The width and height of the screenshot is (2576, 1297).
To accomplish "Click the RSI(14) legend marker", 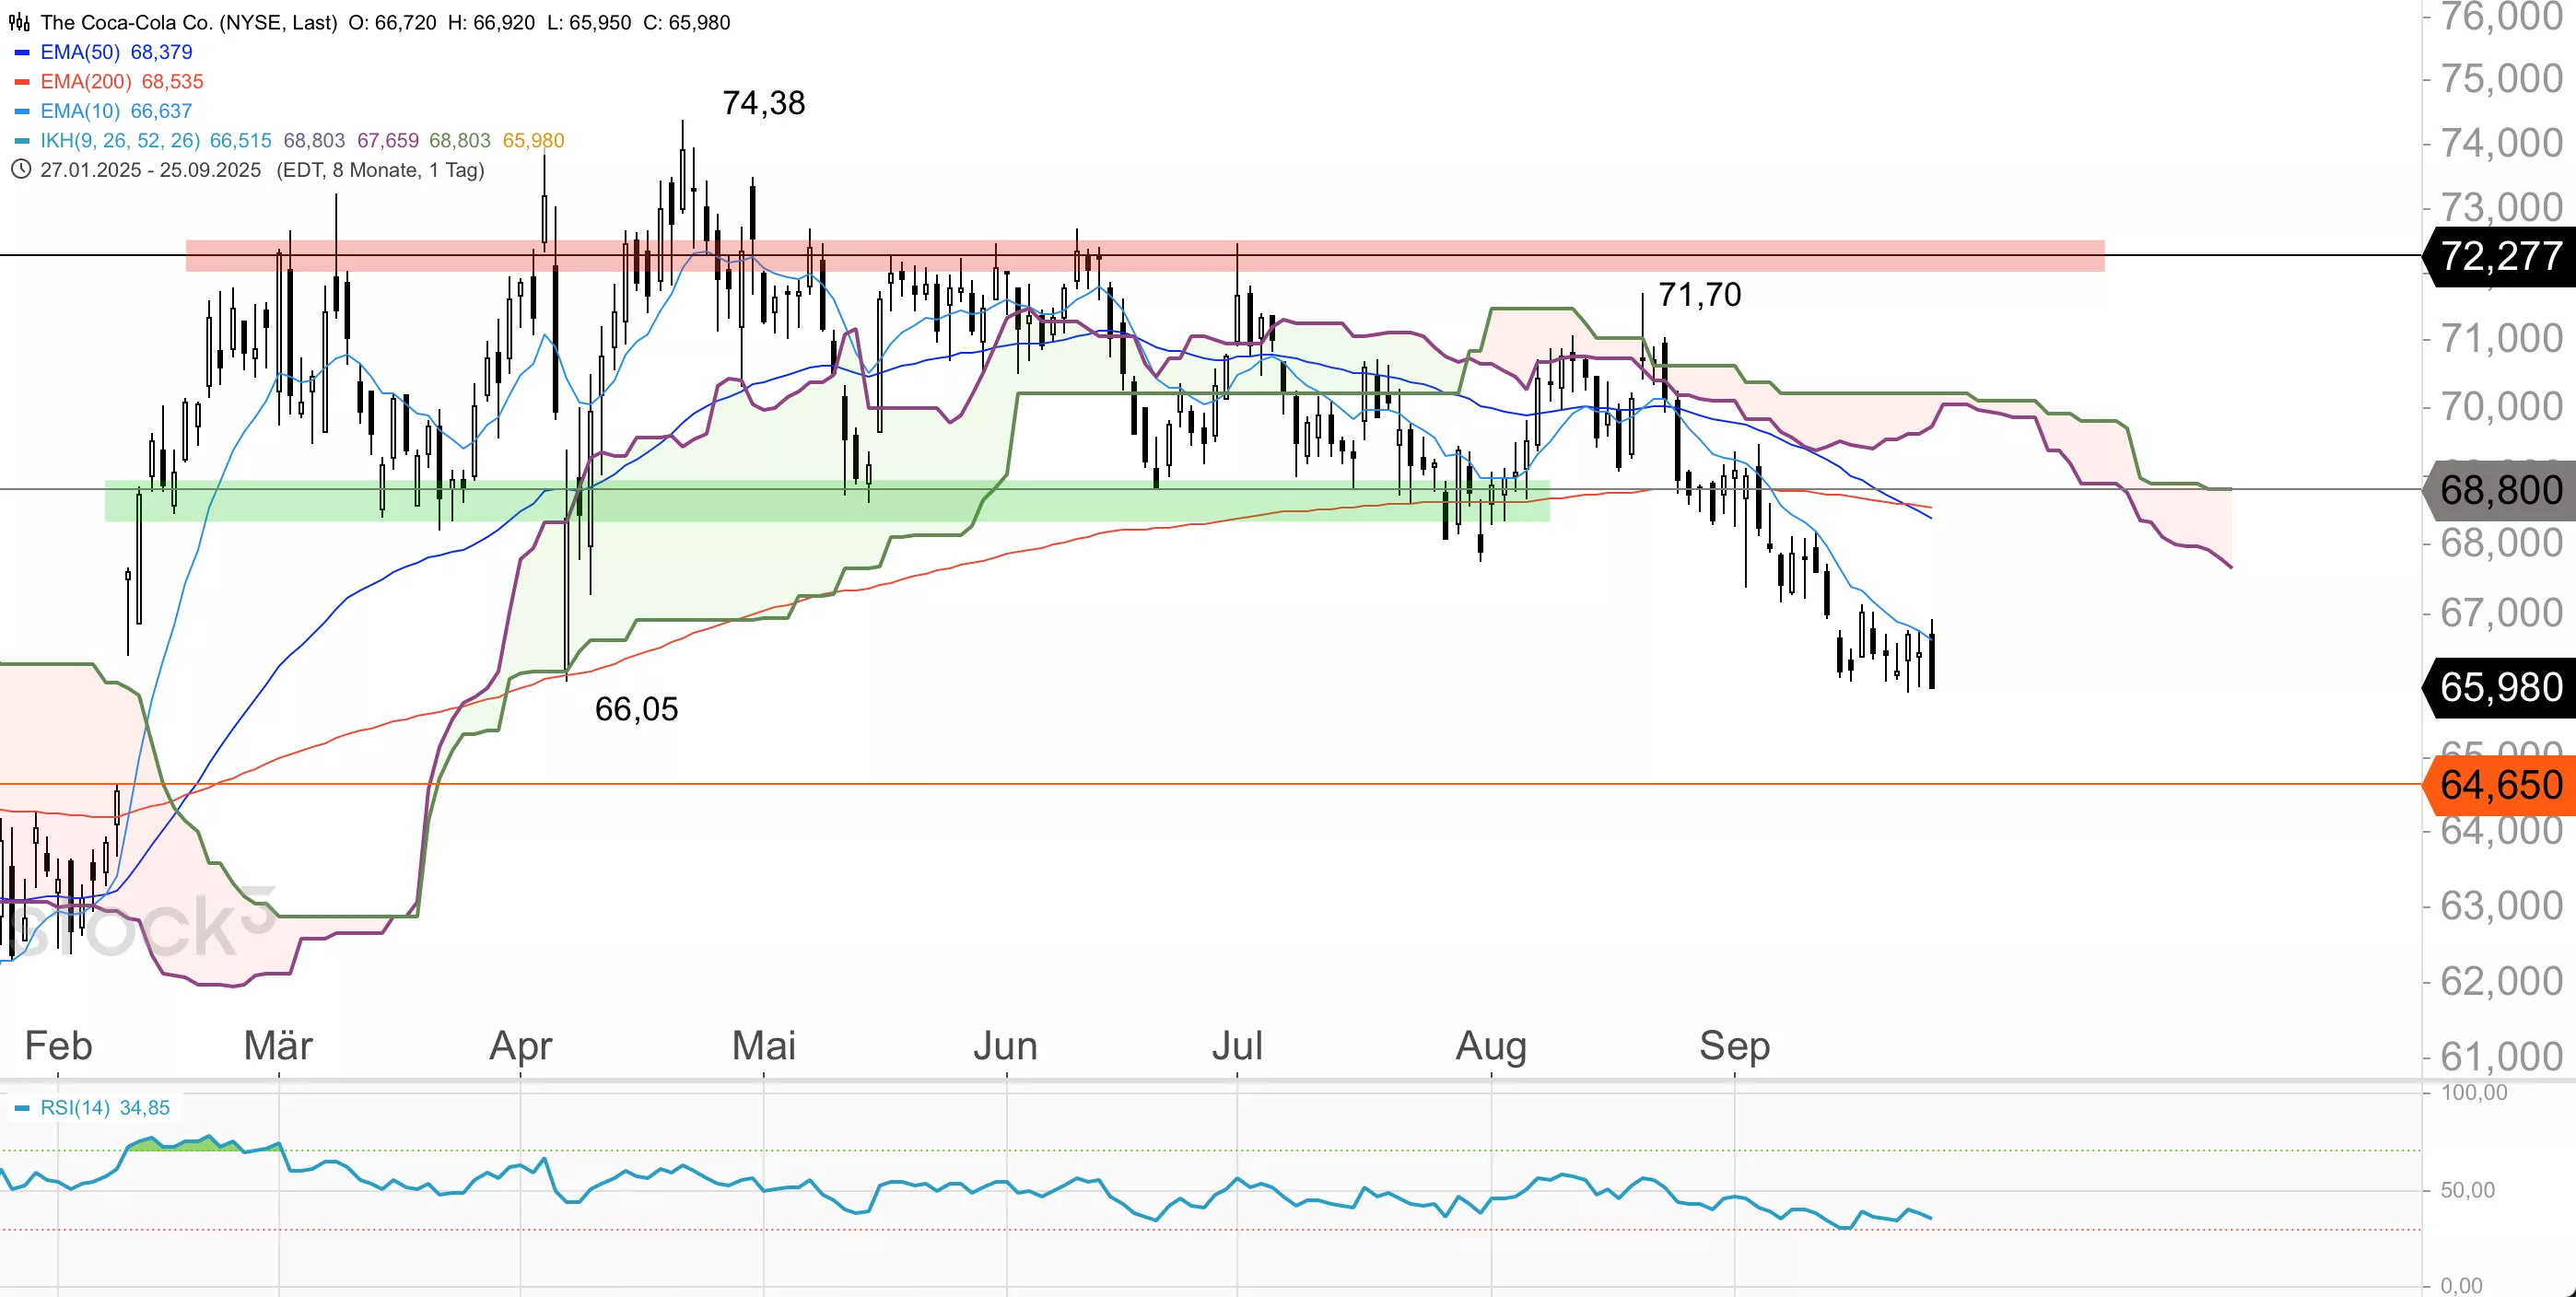I will (x=22, y=1108).
